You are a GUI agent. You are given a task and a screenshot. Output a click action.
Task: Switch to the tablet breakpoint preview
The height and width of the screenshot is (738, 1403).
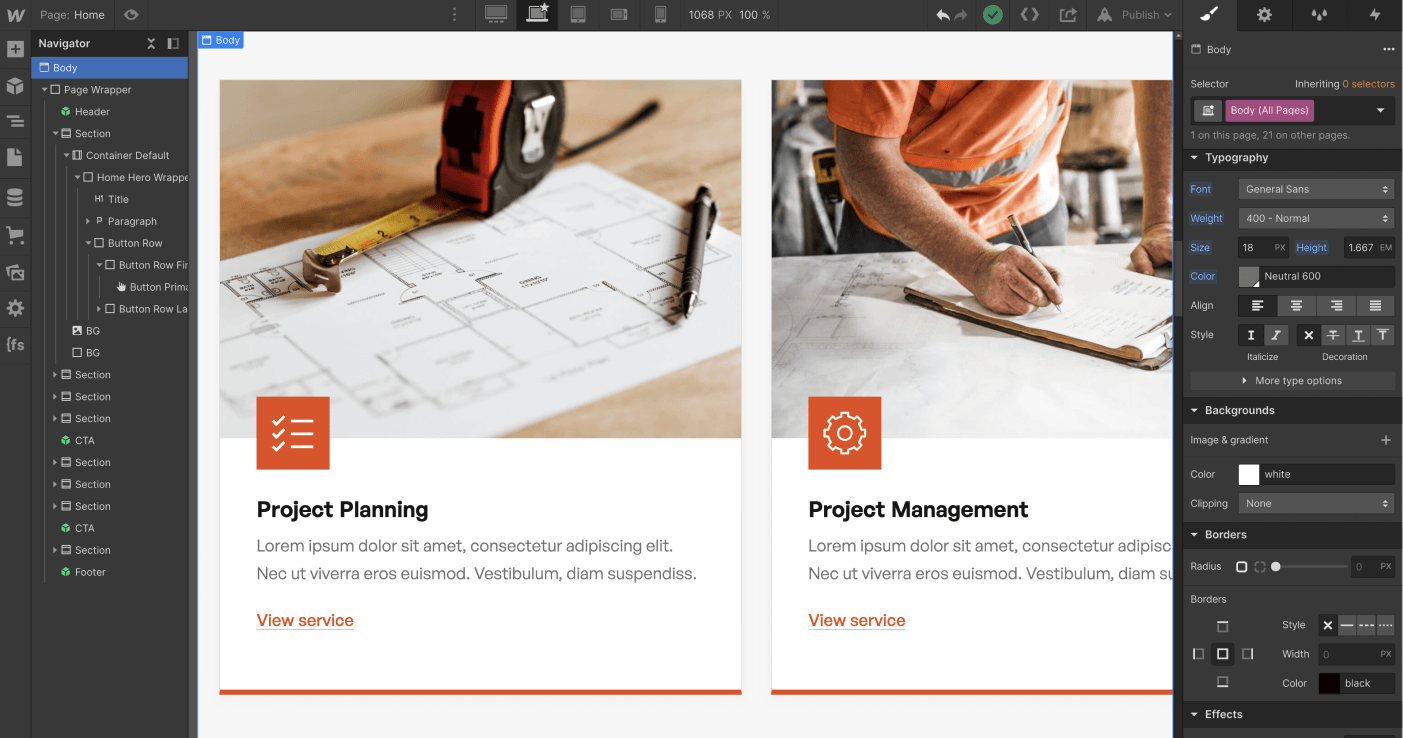click(x=577, y=15)
